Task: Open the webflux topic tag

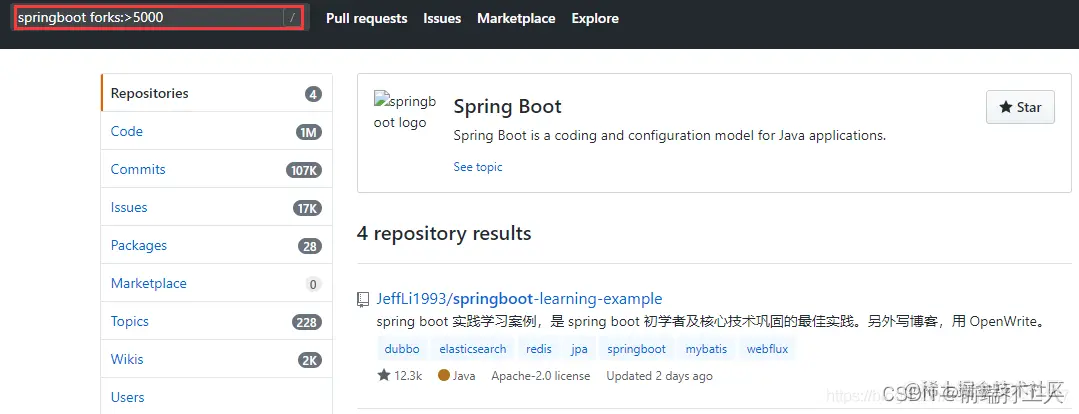Action: (x=767, y=349)
